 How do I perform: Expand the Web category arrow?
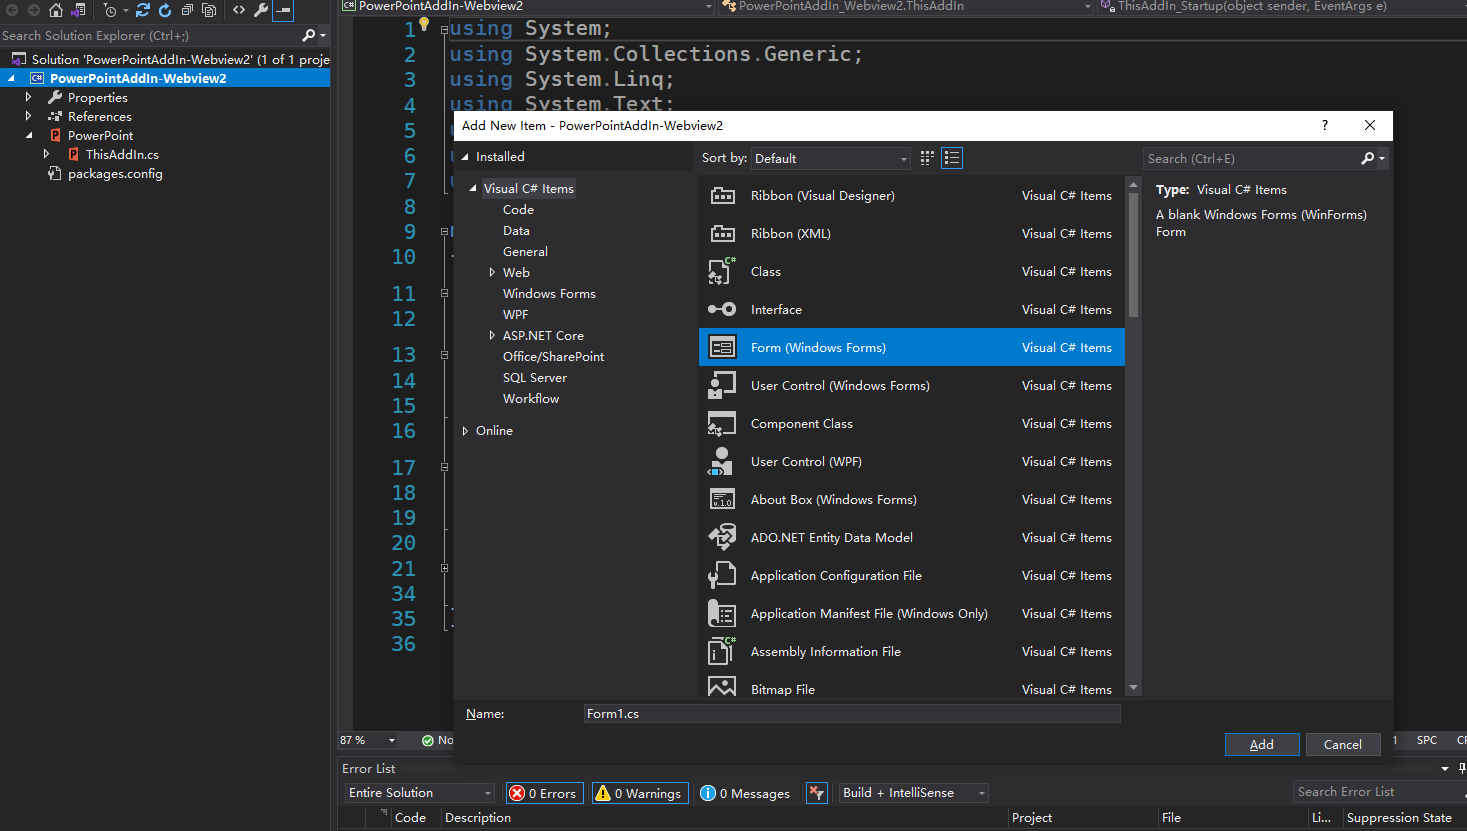click(492, 272)
